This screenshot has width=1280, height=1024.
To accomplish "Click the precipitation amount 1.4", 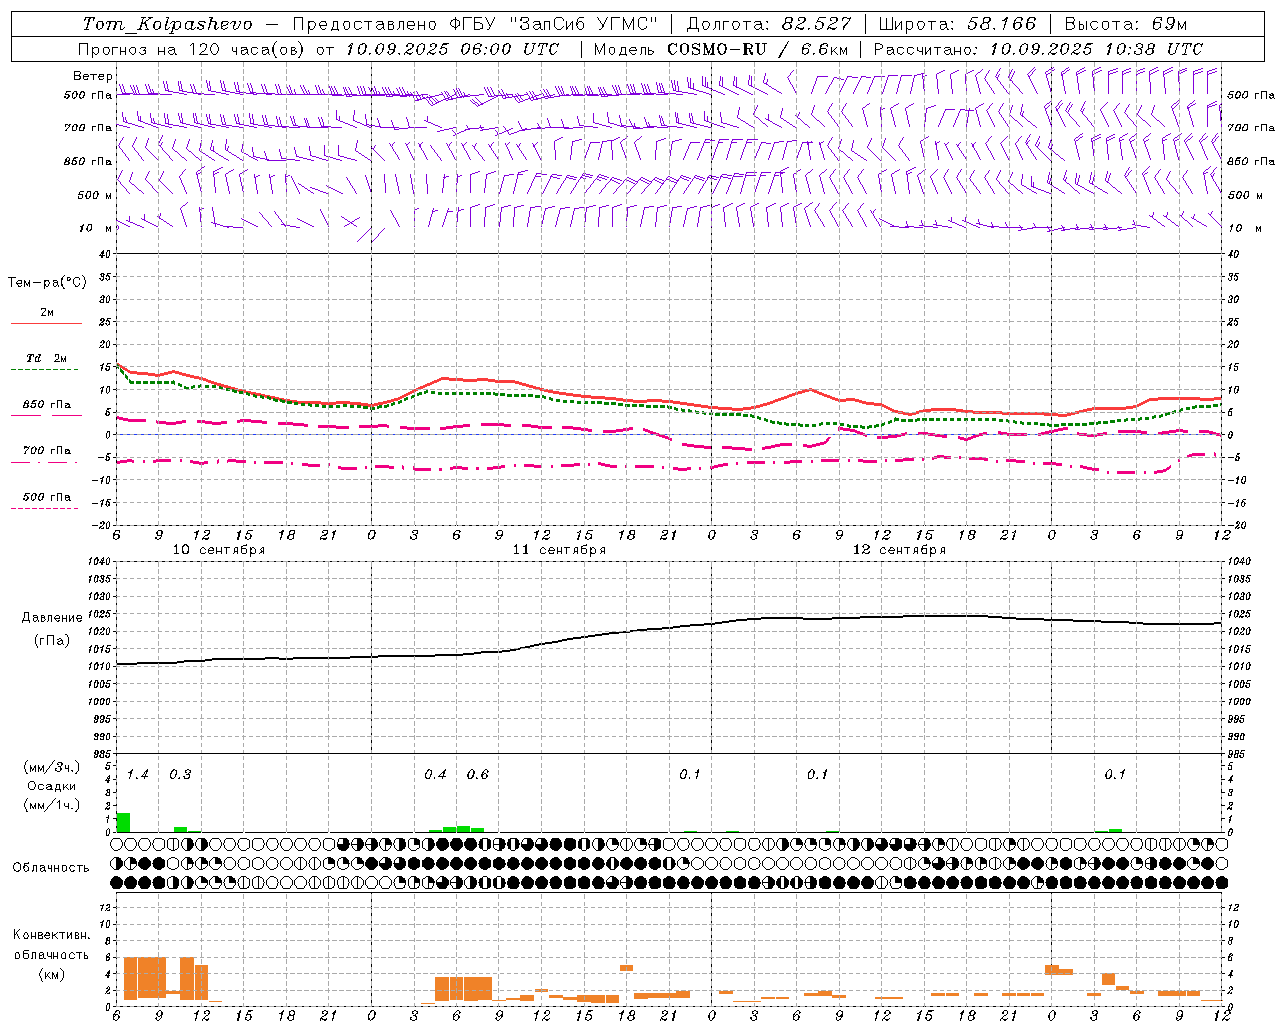I will (138, 775).
